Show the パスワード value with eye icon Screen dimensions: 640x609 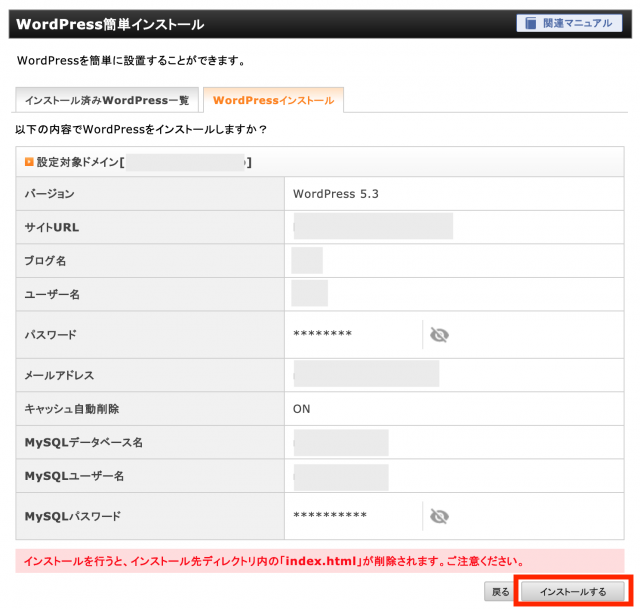click(x=439, y=335)
